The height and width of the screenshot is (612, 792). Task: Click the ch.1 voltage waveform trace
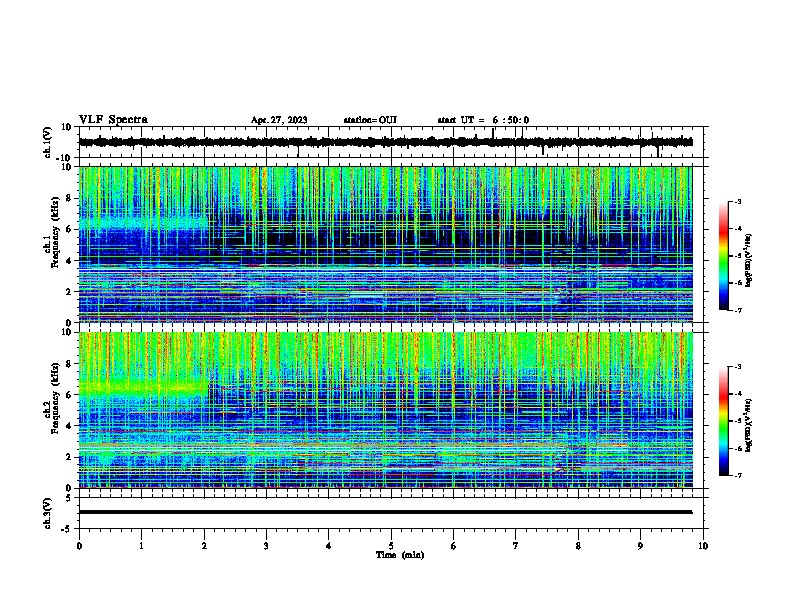coord(385,142)
